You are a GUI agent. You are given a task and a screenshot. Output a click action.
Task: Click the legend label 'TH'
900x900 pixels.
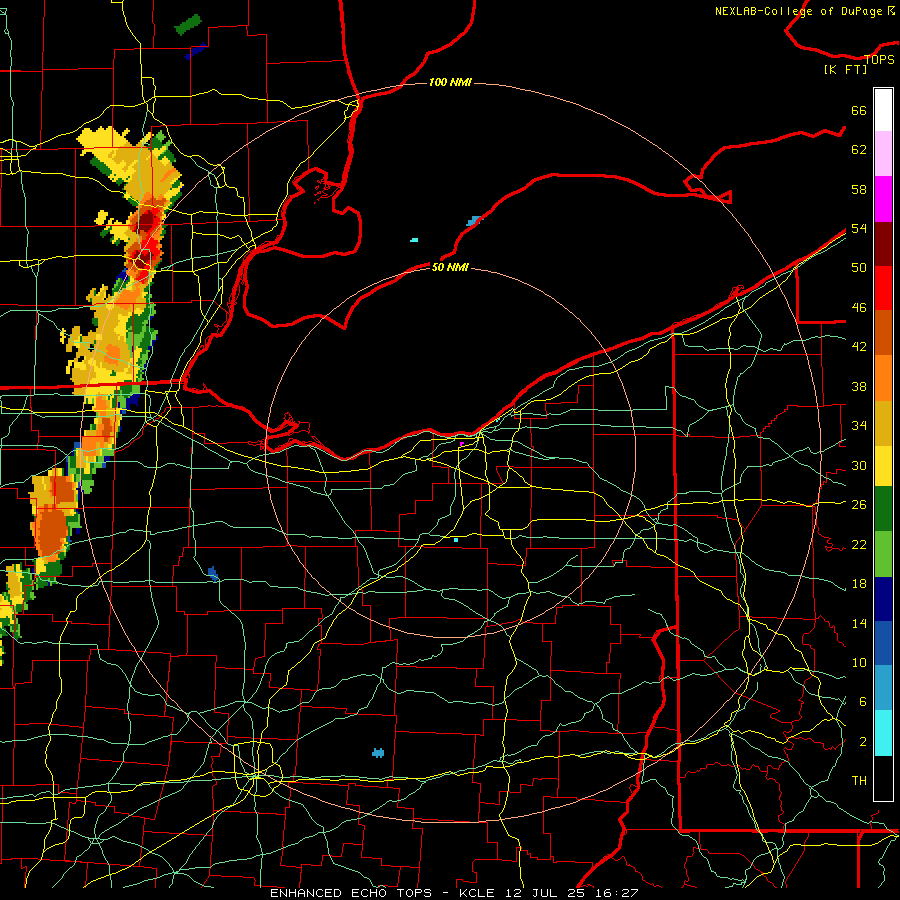pos(859,781)
